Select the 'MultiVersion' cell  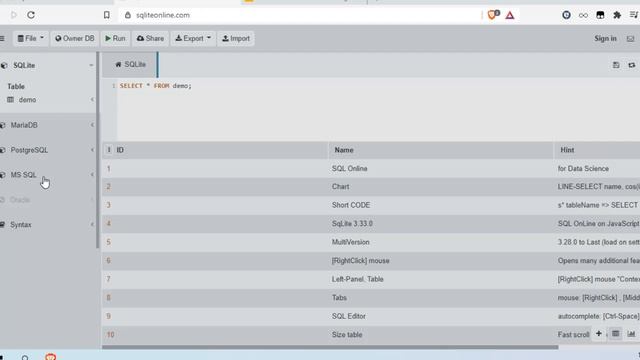tap(350, 242)
